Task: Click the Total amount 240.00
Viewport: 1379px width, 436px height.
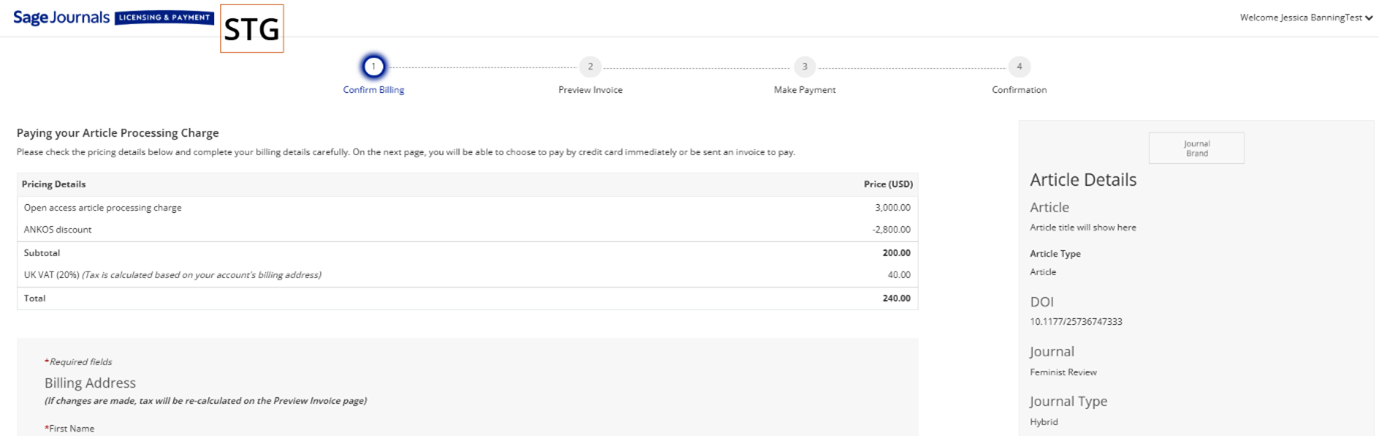Action: [896, 298]
